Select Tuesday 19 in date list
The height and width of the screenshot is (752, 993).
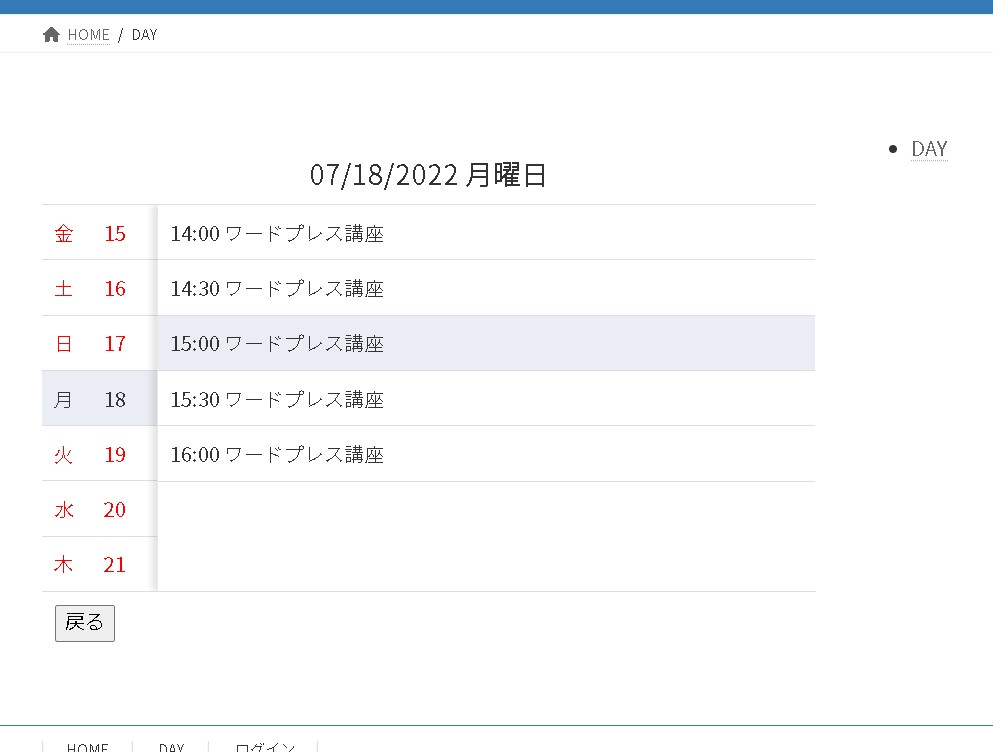coord(90,455)
